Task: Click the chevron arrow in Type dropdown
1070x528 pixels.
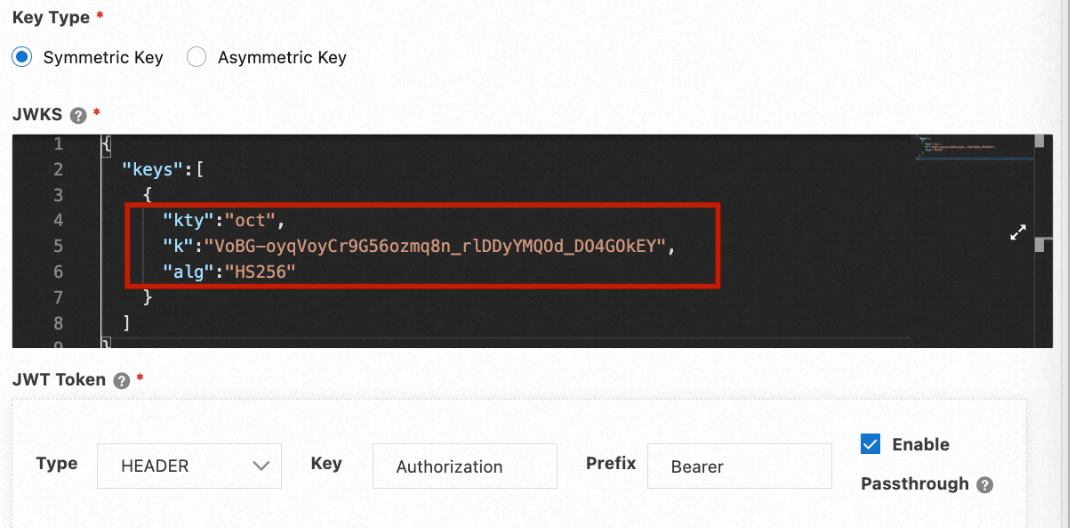Action: tap(261, 466)
